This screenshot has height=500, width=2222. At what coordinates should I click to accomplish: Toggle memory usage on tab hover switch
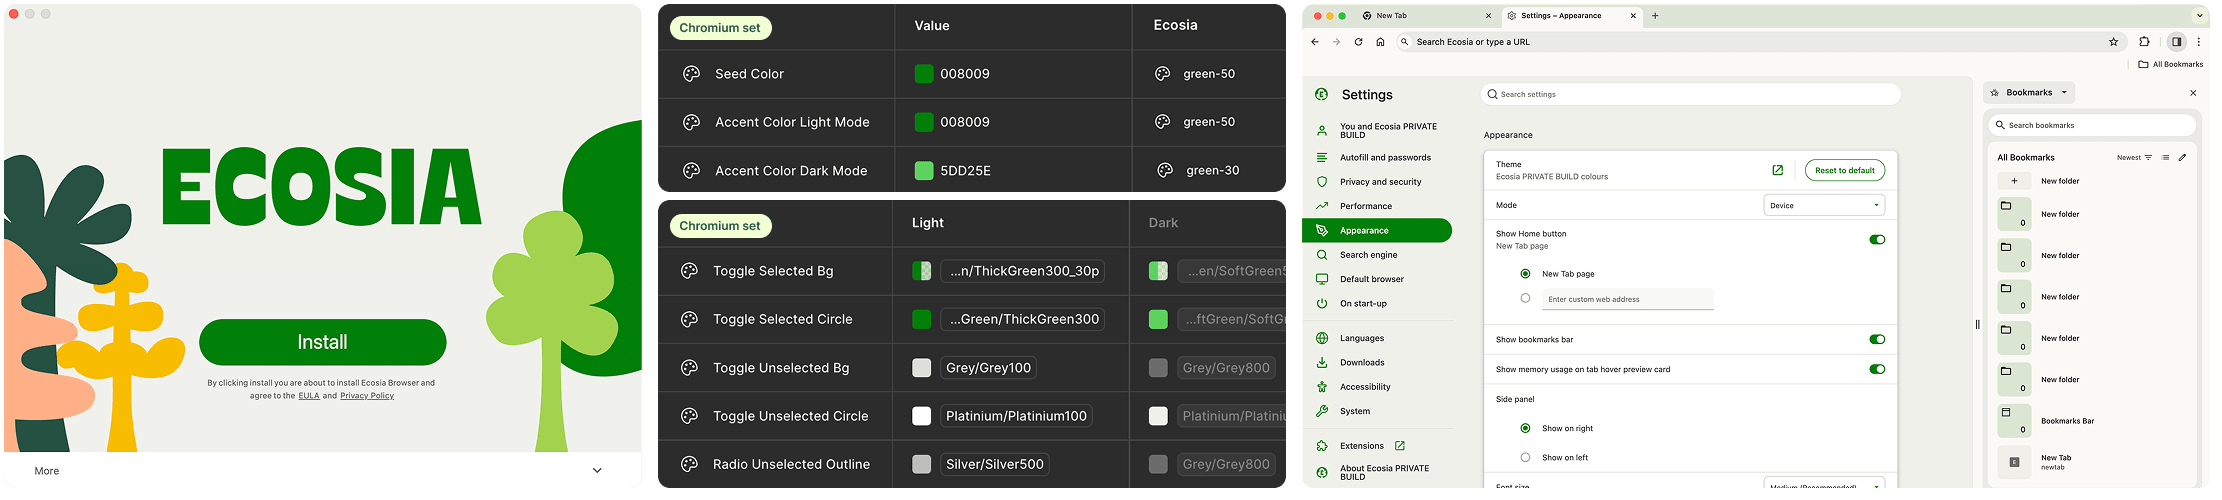coord(1877,369)
